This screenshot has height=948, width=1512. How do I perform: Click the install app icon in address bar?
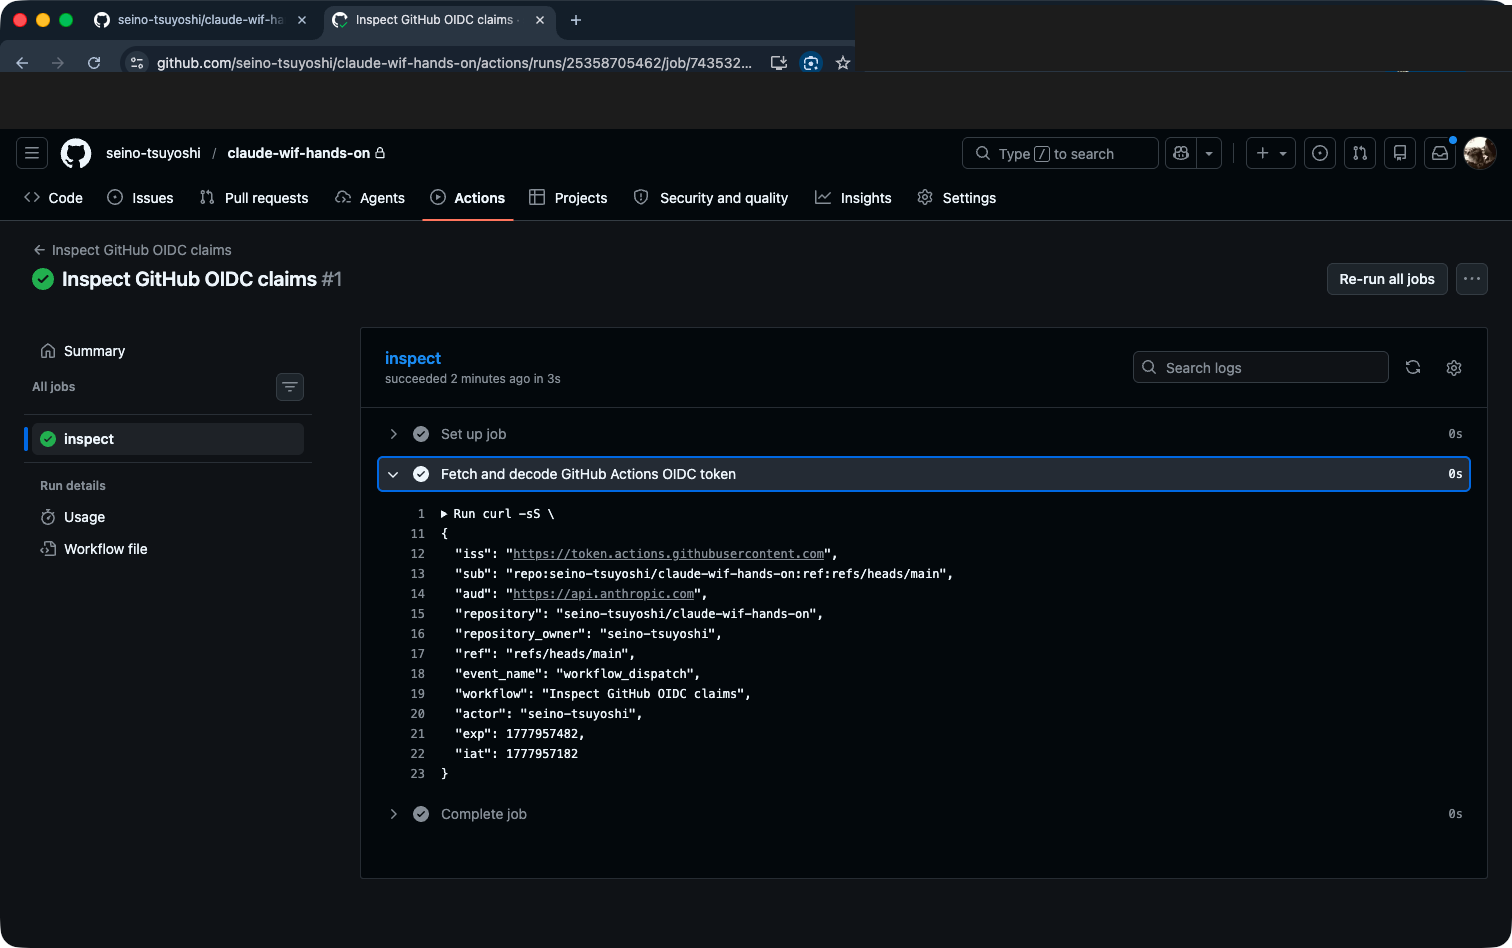[x=779, y=63]
